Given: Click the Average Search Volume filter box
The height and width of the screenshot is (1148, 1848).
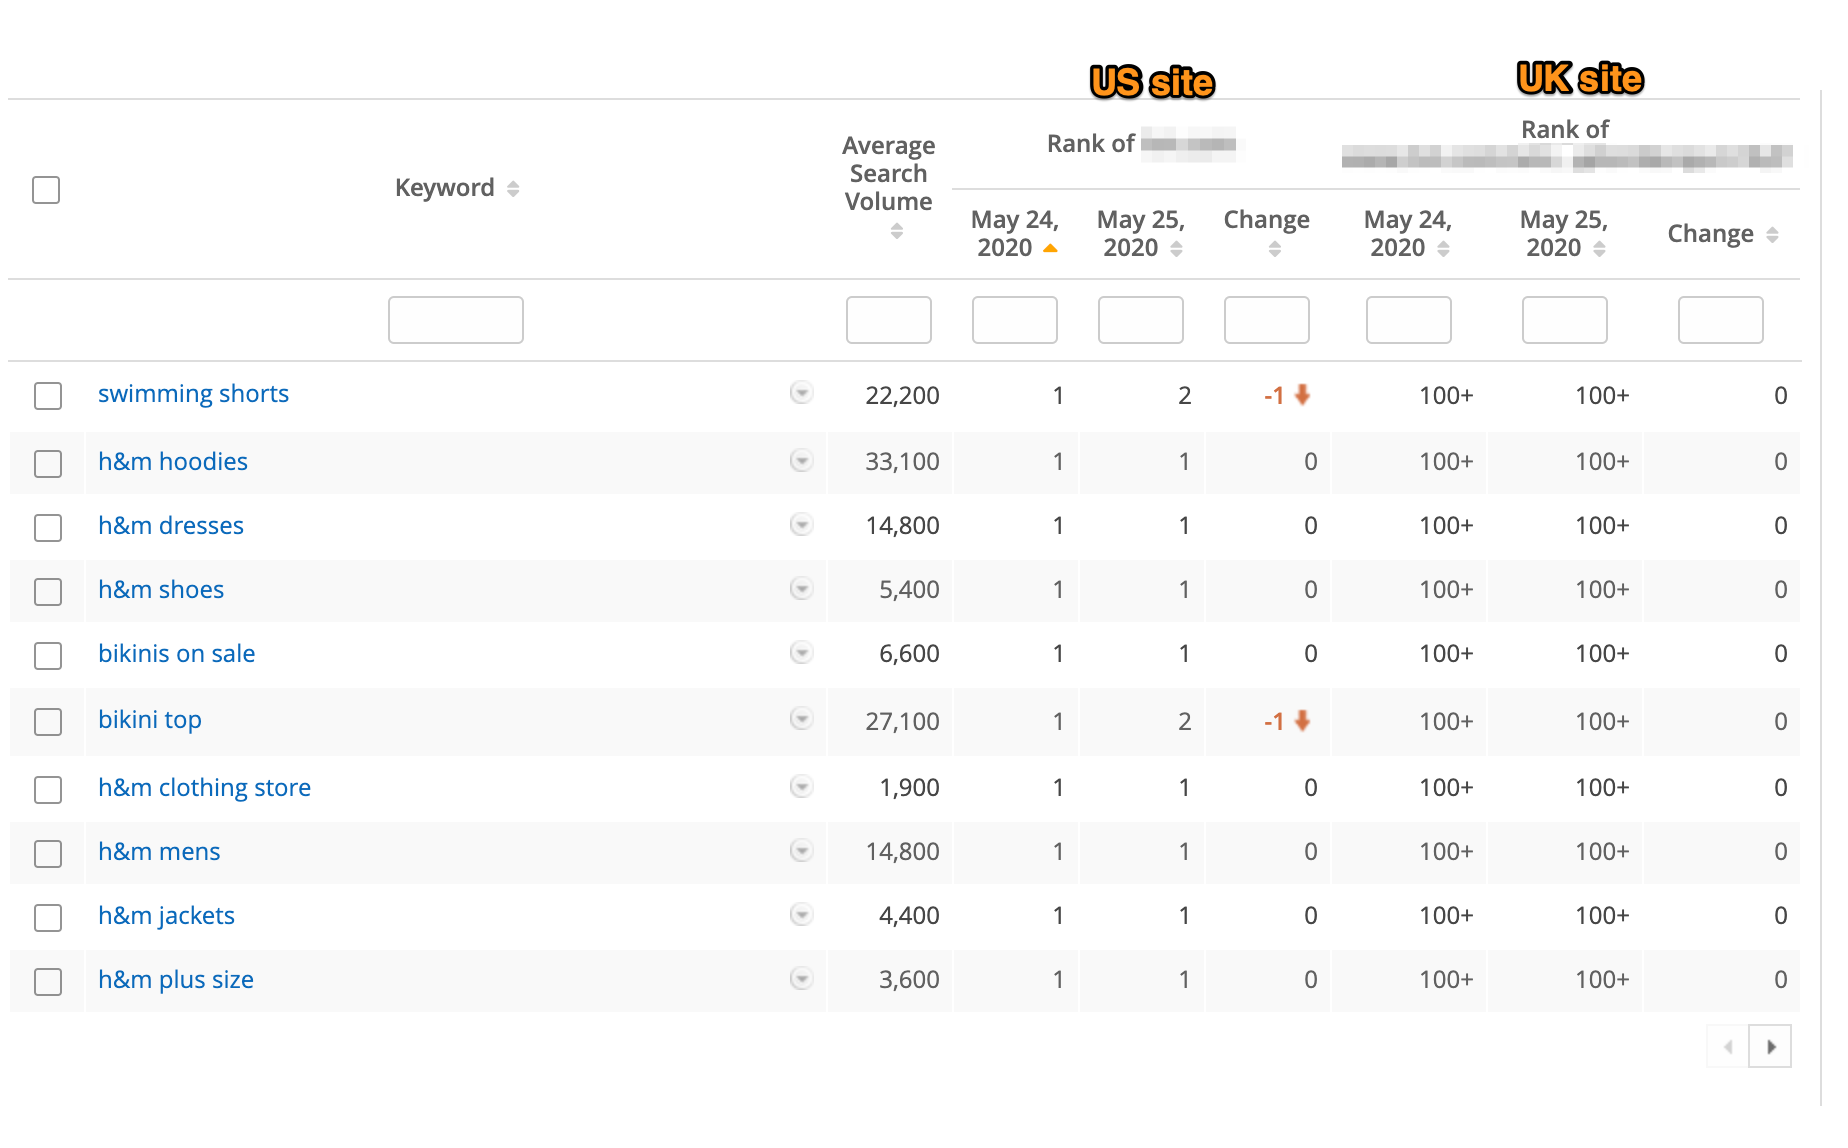Looking at the screenshot, I should [x=889, y=320].
